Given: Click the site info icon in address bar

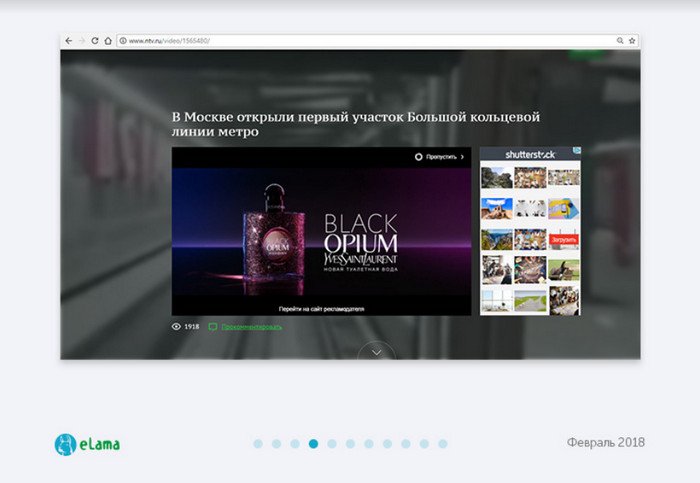Looking at the screenshot, I should coord(123,41).
